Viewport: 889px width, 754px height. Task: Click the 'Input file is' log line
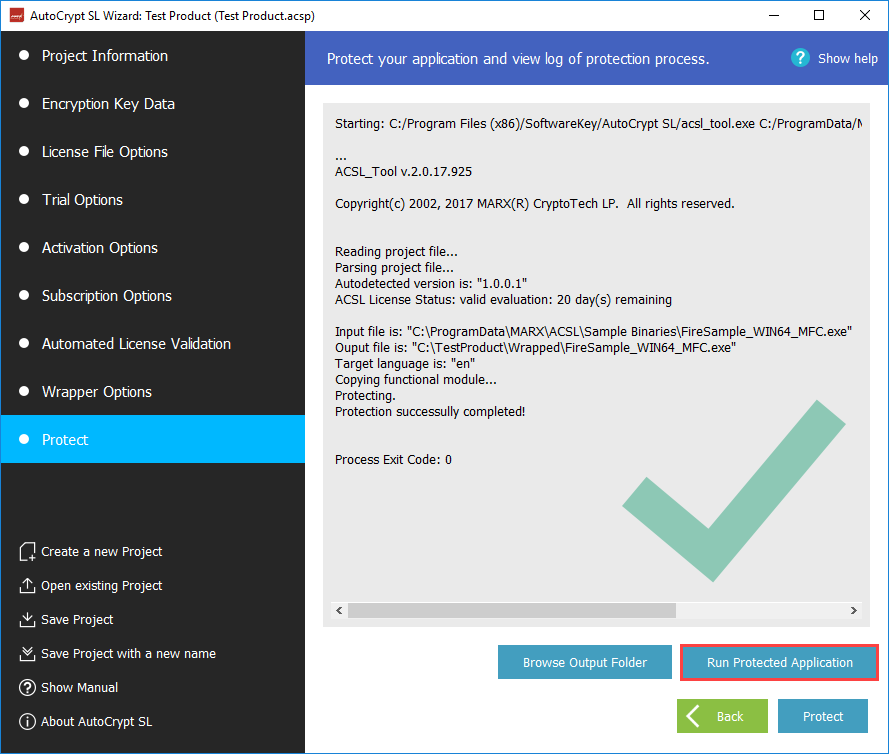click(x=593, y=332)
